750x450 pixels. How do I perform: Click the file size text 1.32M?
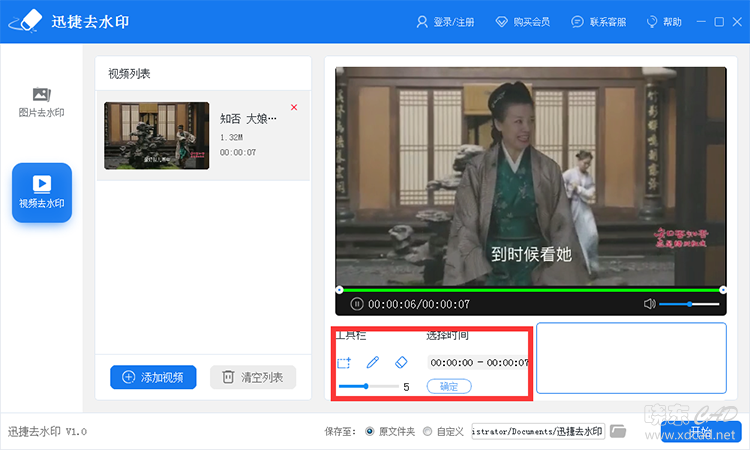(232, 137)
